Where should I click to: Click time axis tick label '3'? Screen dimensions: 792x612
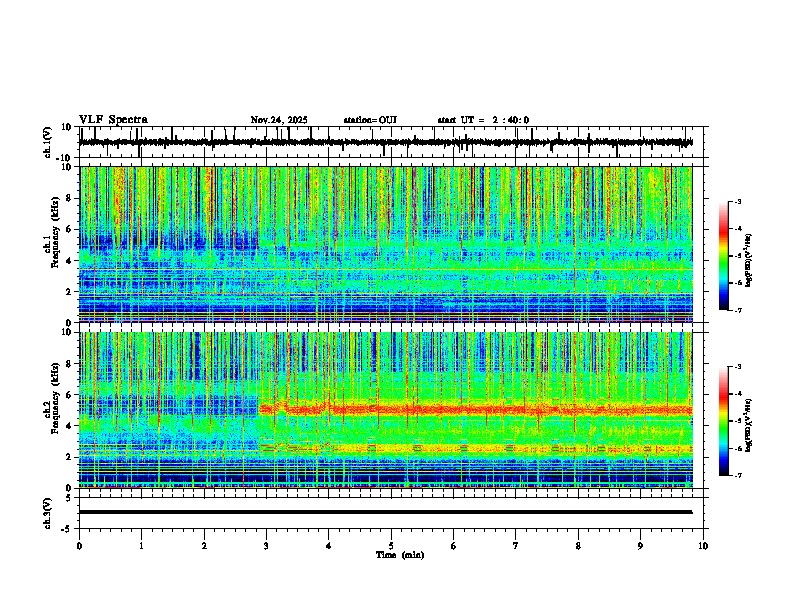pyautogui.click(x=266, y=546)
